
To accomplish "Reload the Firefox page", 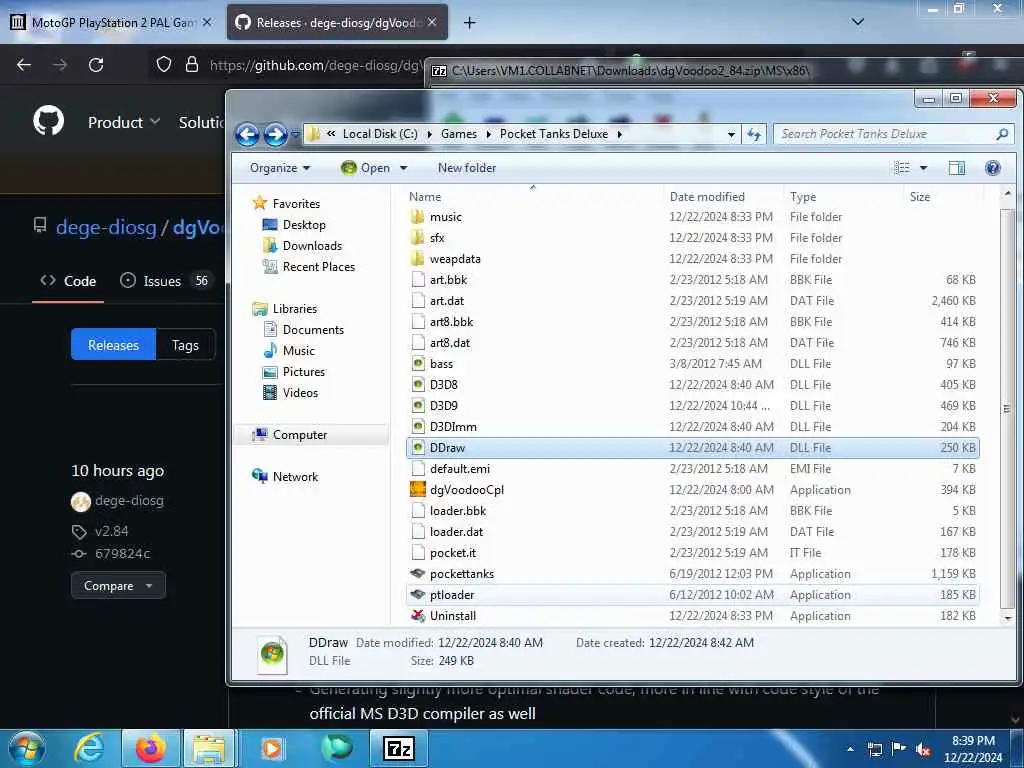I will (96, 65).
